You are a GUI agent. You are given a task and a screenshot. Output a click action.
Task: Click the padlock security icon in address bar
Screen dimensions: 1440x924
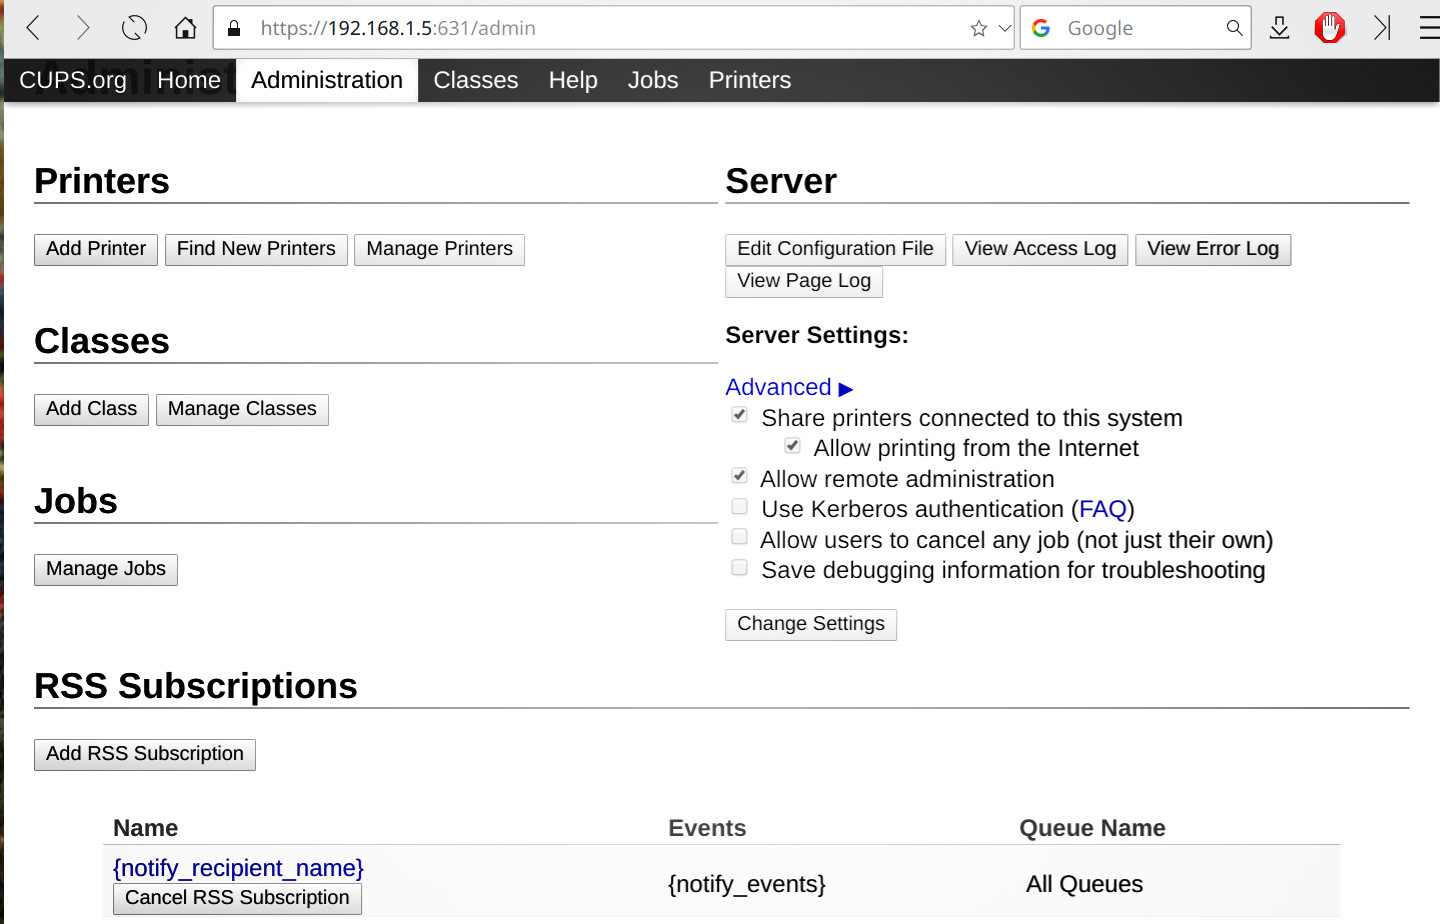[234, 28]
